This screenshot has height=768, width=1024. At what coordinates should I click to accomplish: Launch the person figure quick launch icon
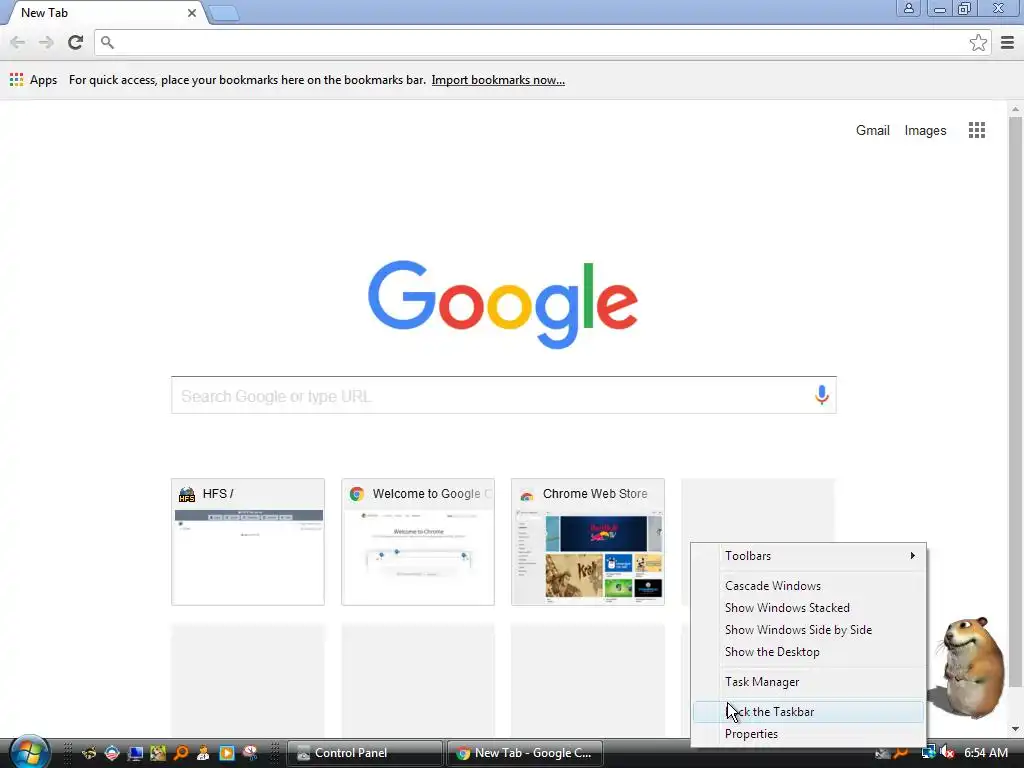[x=204, y=753]
